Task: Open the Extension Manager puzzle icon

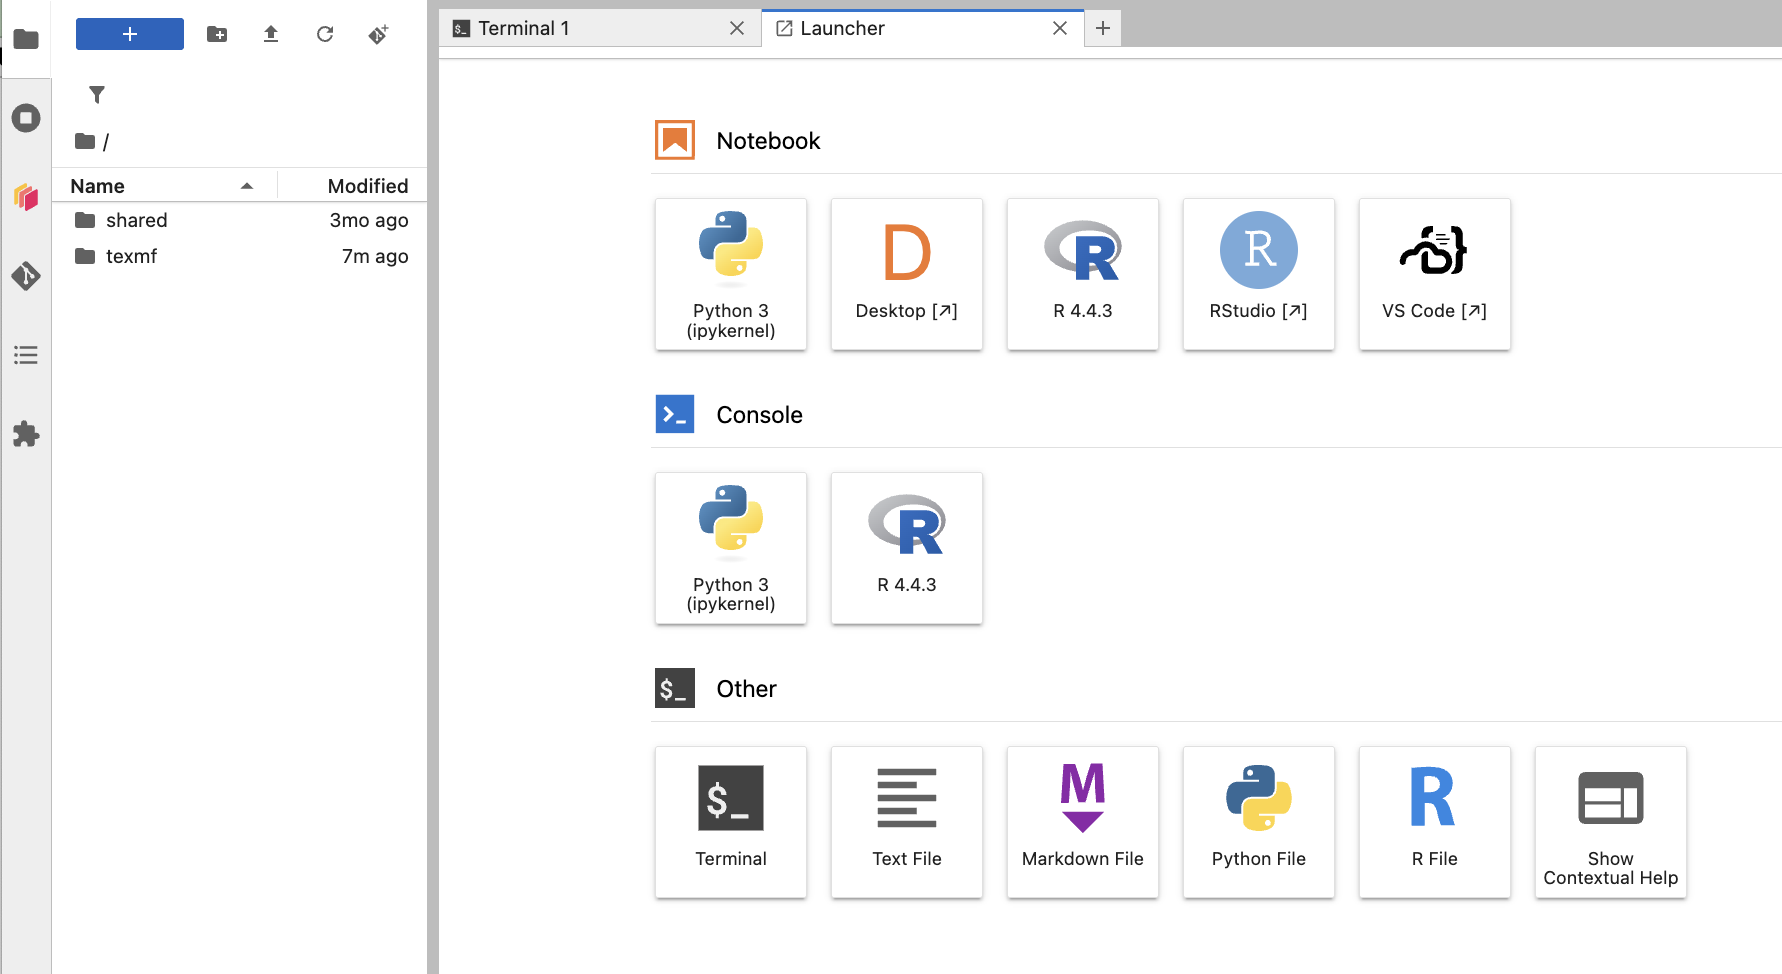Action: [x=26, y=434]
